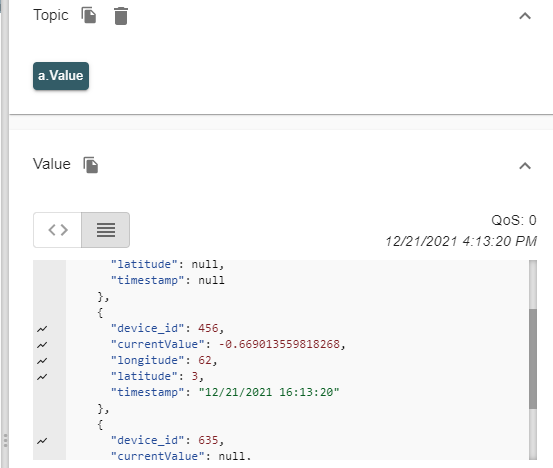This screenshot has height=468, width=553.
Task: Click the QoS: 0 label
Action: (514, 220)
